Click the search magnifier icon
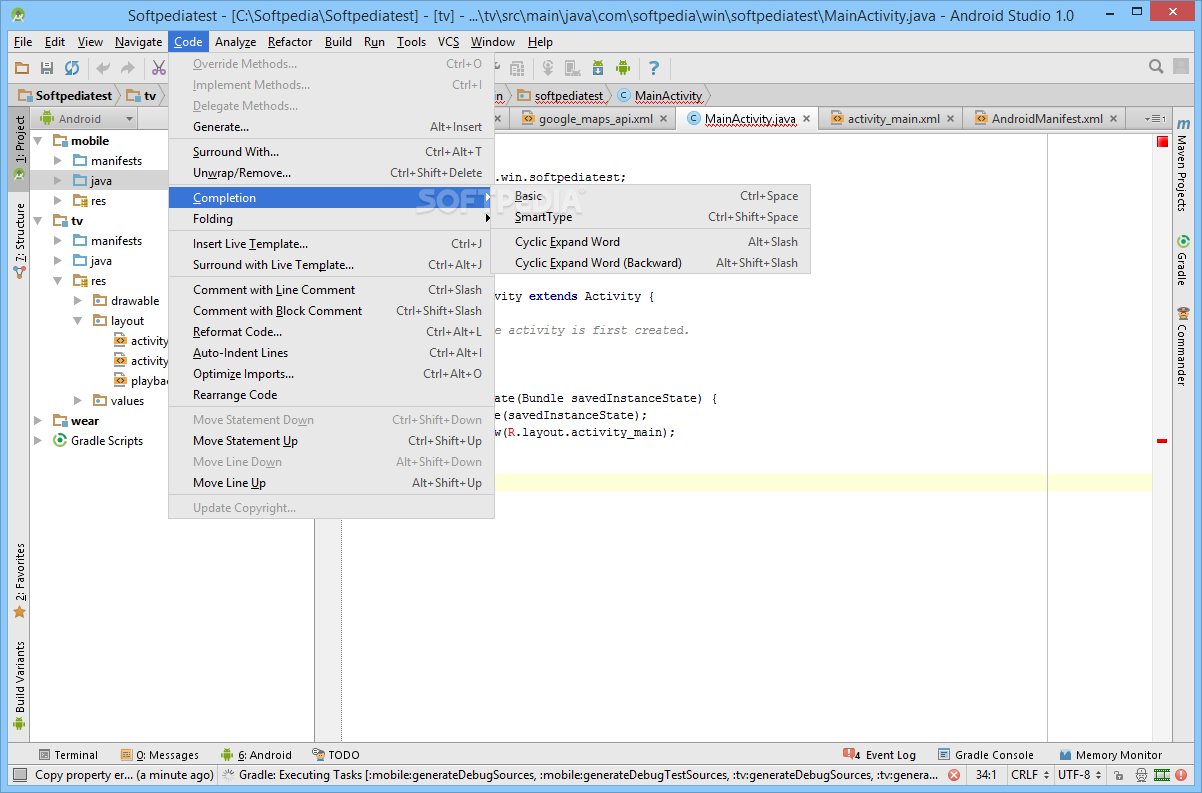 click(1156, 67)
